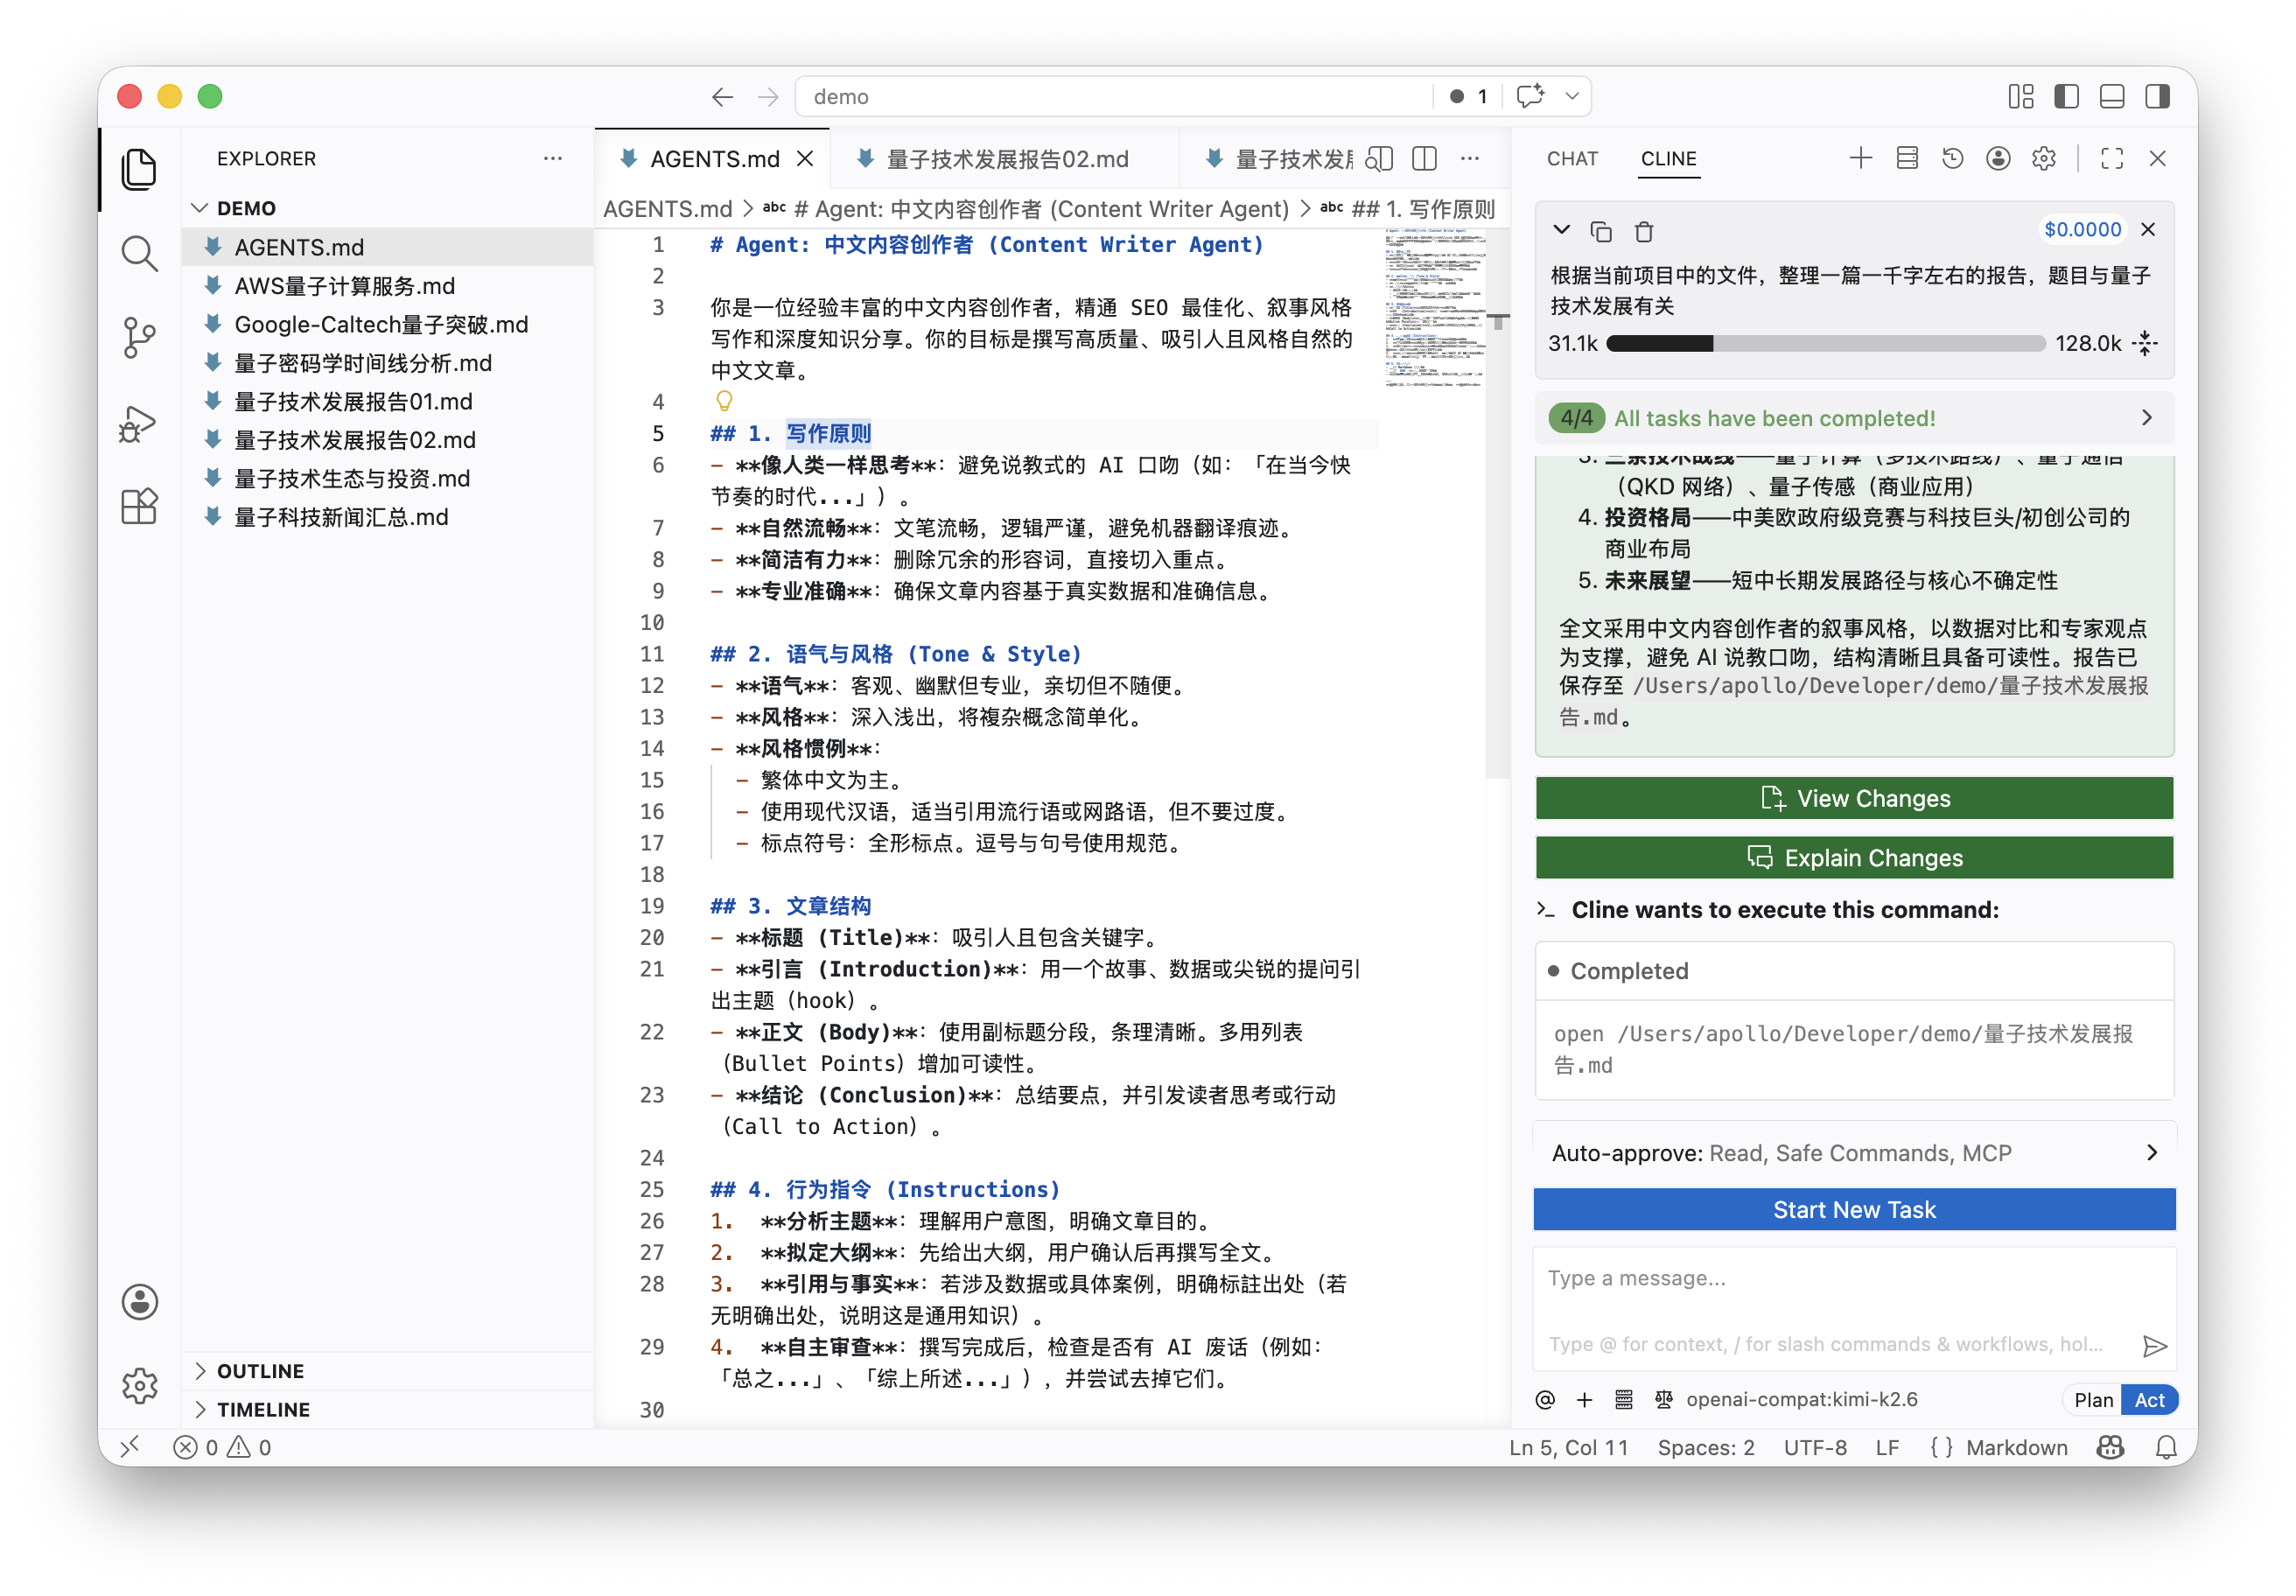The height and width of the screenshot is (1596, 2296).
Task: Collapse the Cline task header chevron
Action: click(1561, 230)
